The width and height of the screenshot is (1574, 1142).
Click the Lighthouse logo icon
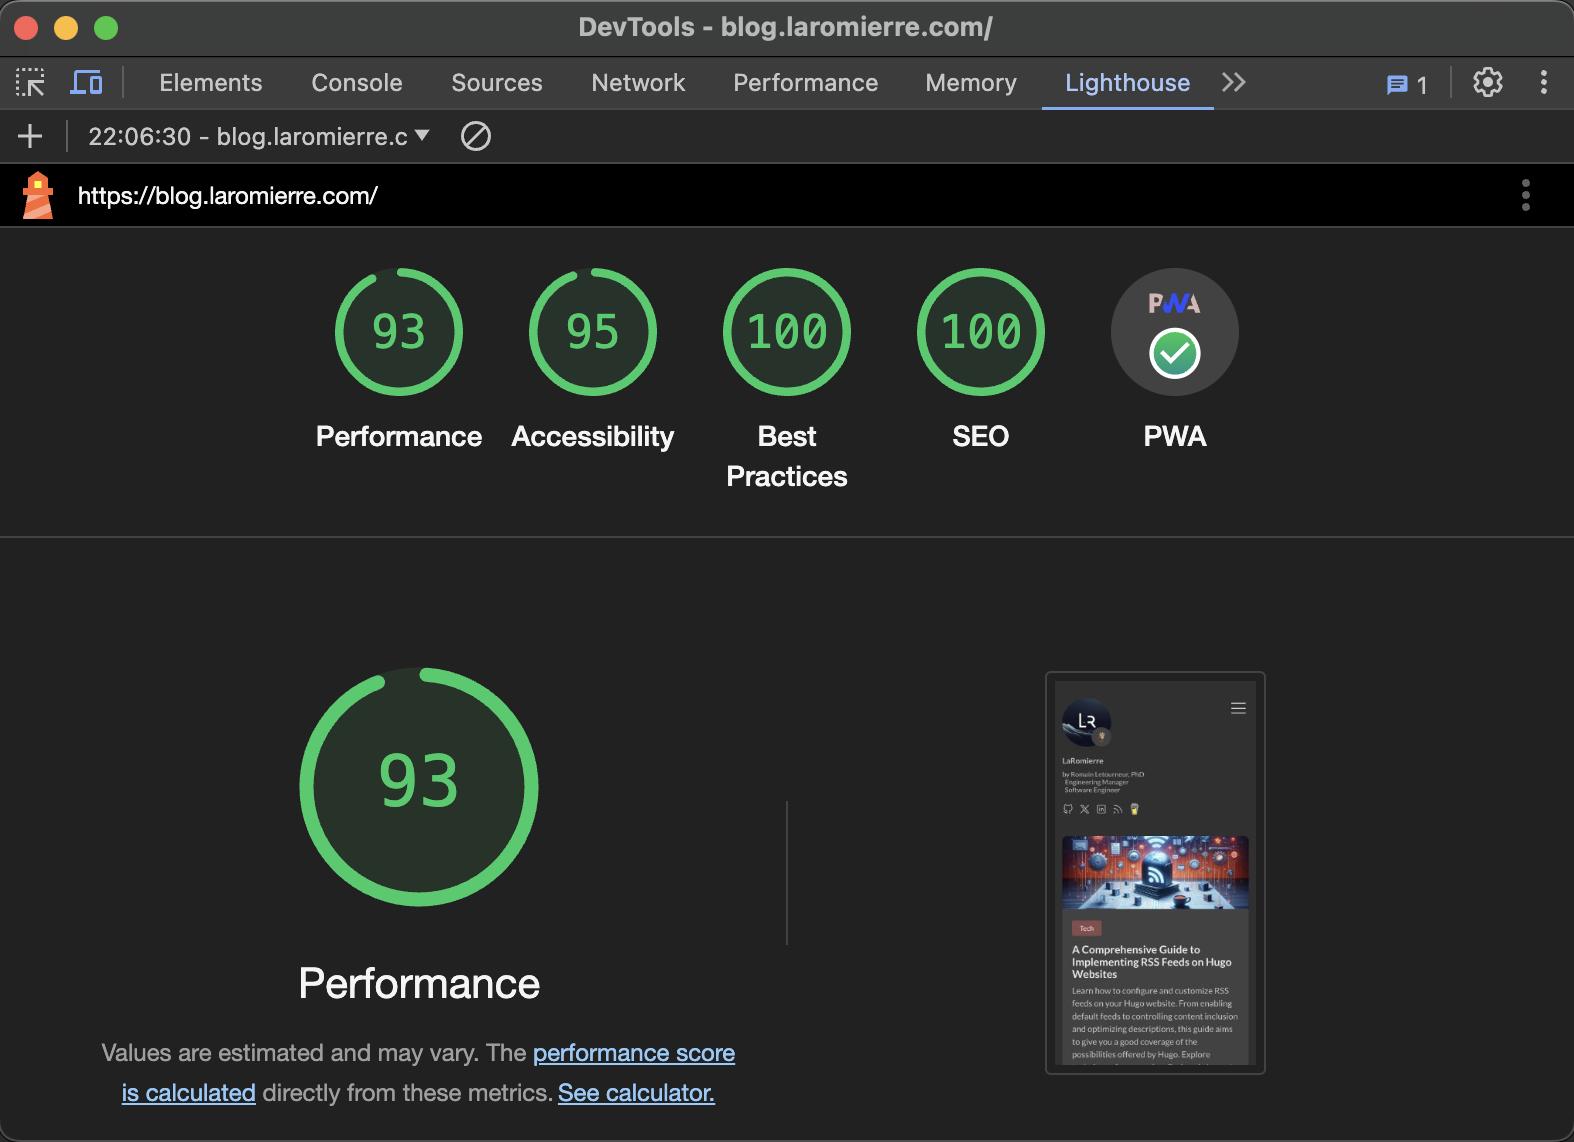coord(38,195)
